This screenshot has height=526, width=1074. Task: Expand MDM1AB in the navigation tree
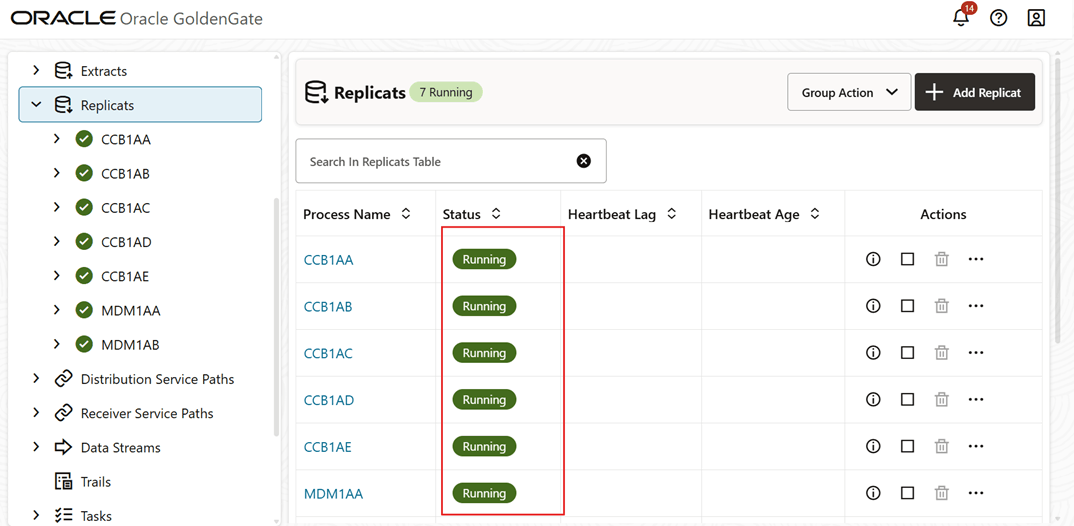pos(57,344)
